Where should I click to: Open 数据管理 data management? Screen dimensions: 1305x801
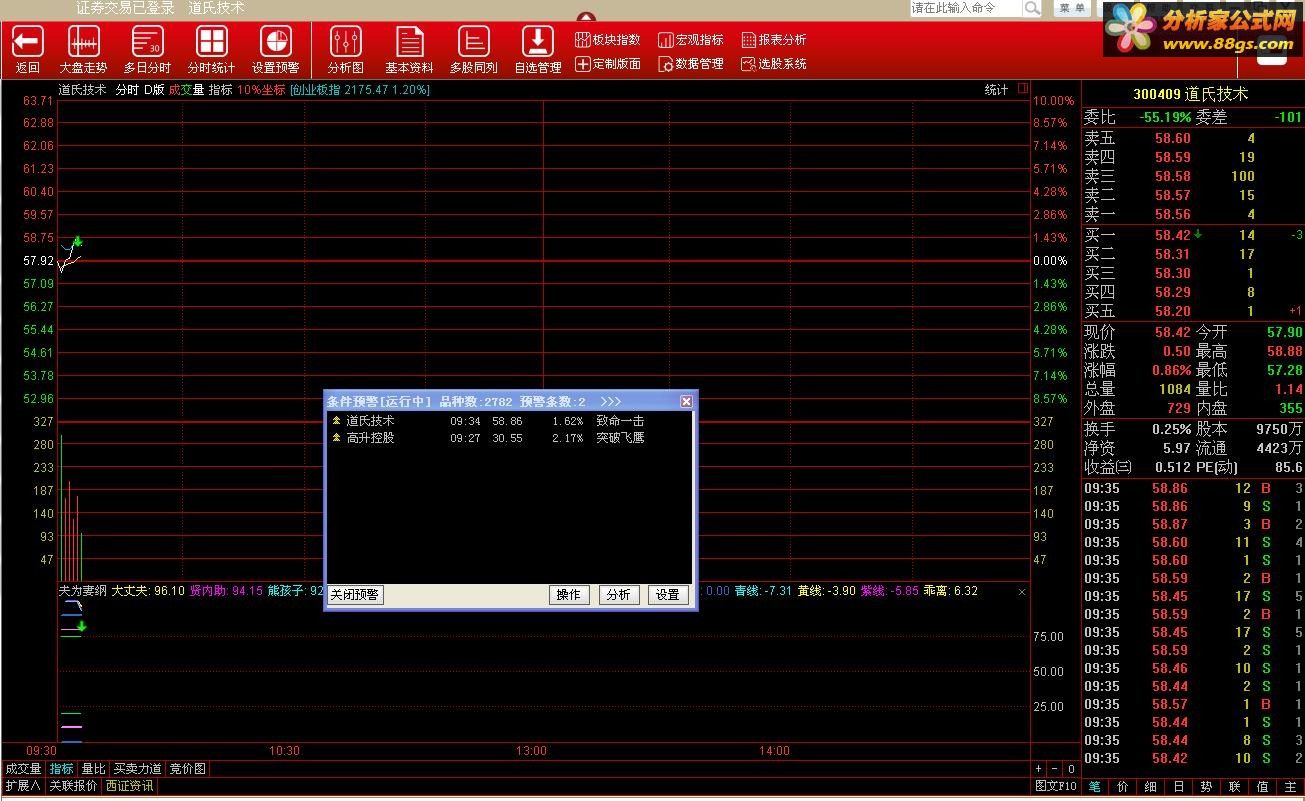coord(691,64)
